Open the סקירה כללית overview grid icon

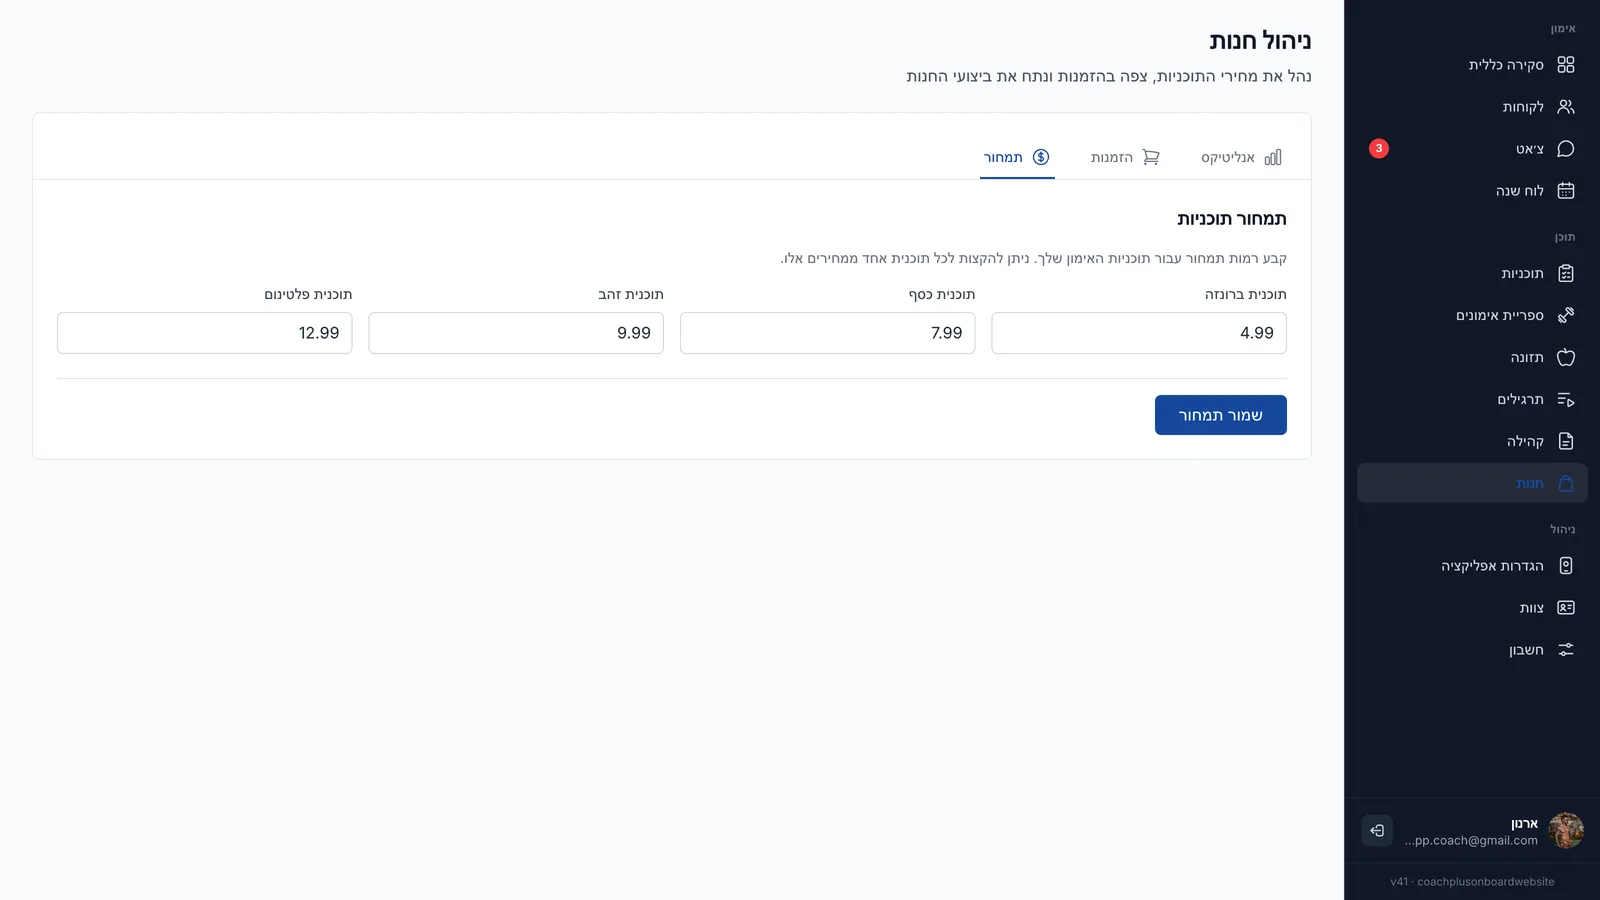(1566, 65)
